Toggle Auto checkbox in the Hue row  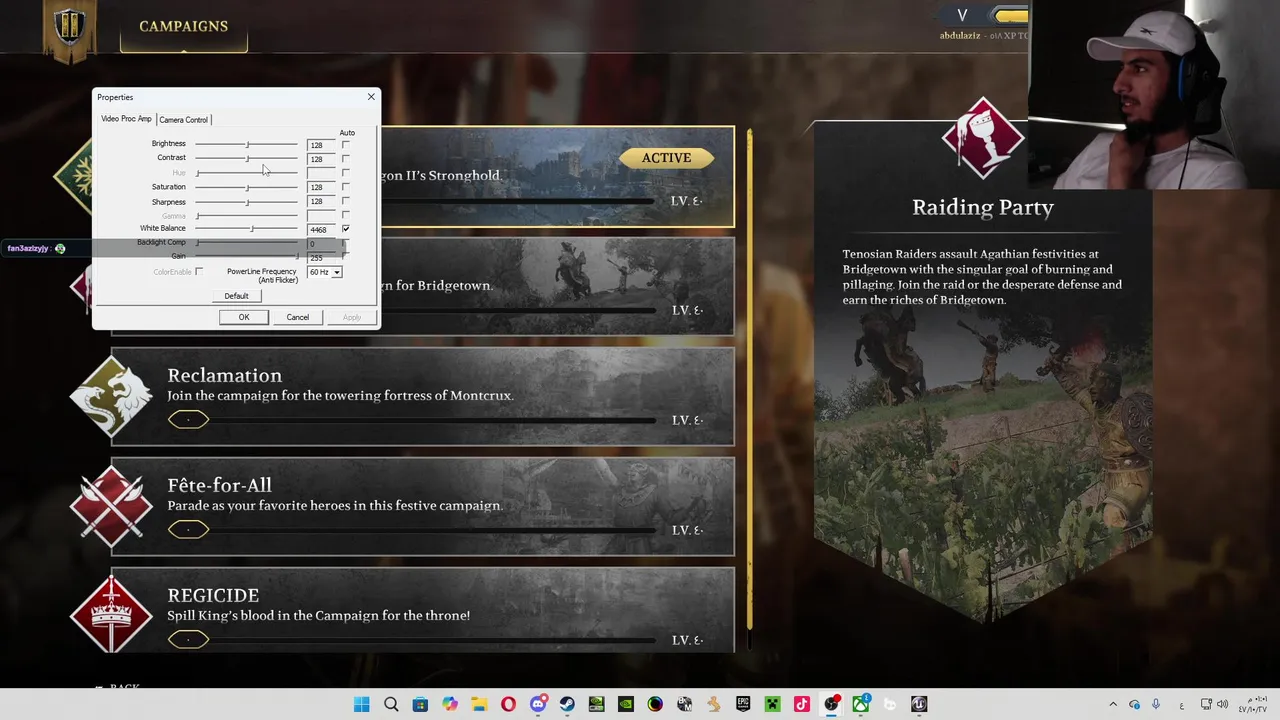point(346,173)
